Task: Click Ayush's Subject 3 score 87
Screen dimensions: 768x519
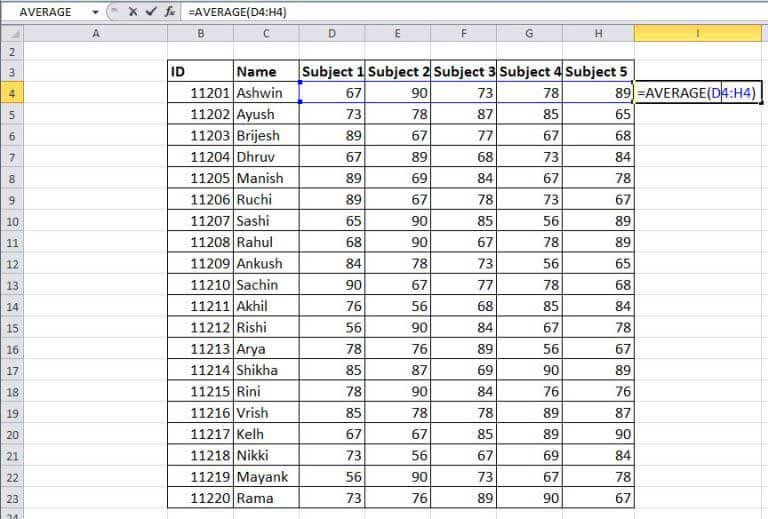Action: (x=463, y=114)
